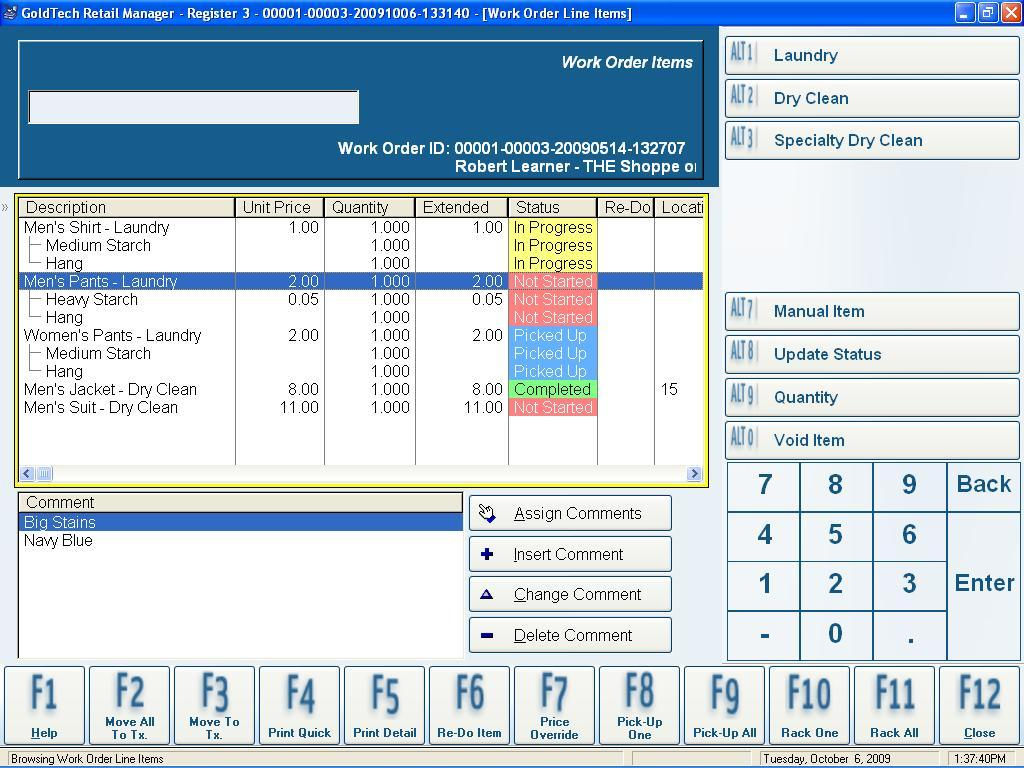Delete the Big Stains comment
Screen dimensions: 1024x768
pyautogui.click(x=569, y=634)
